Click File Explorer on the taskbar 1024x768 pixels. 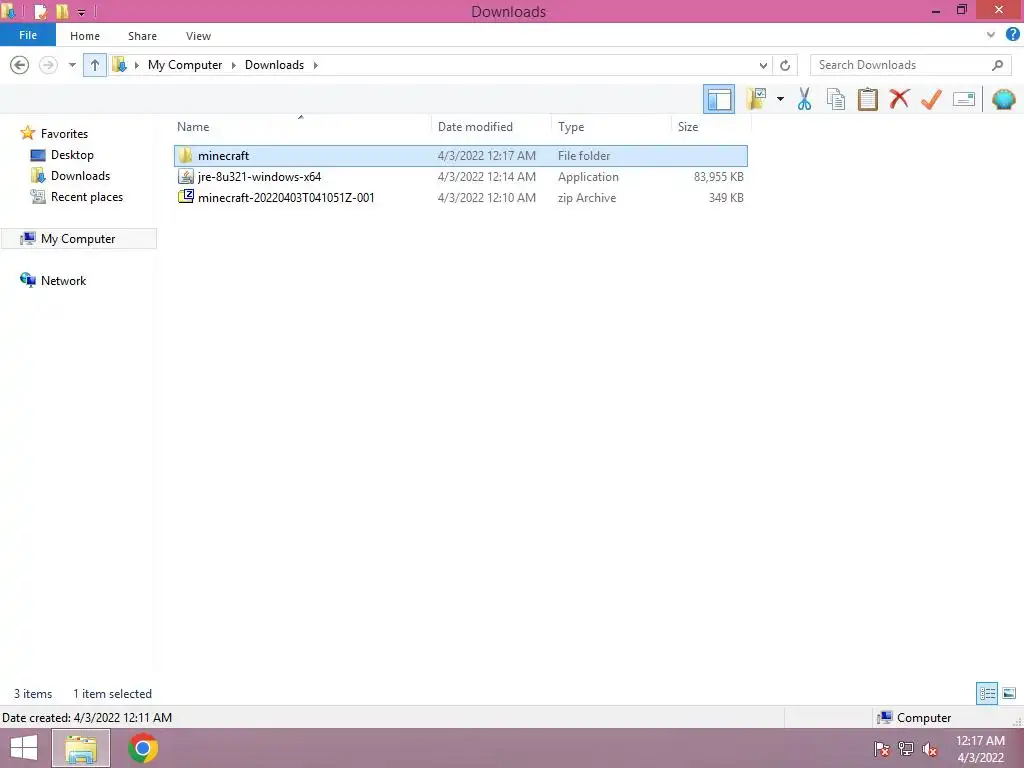point(80,748)
